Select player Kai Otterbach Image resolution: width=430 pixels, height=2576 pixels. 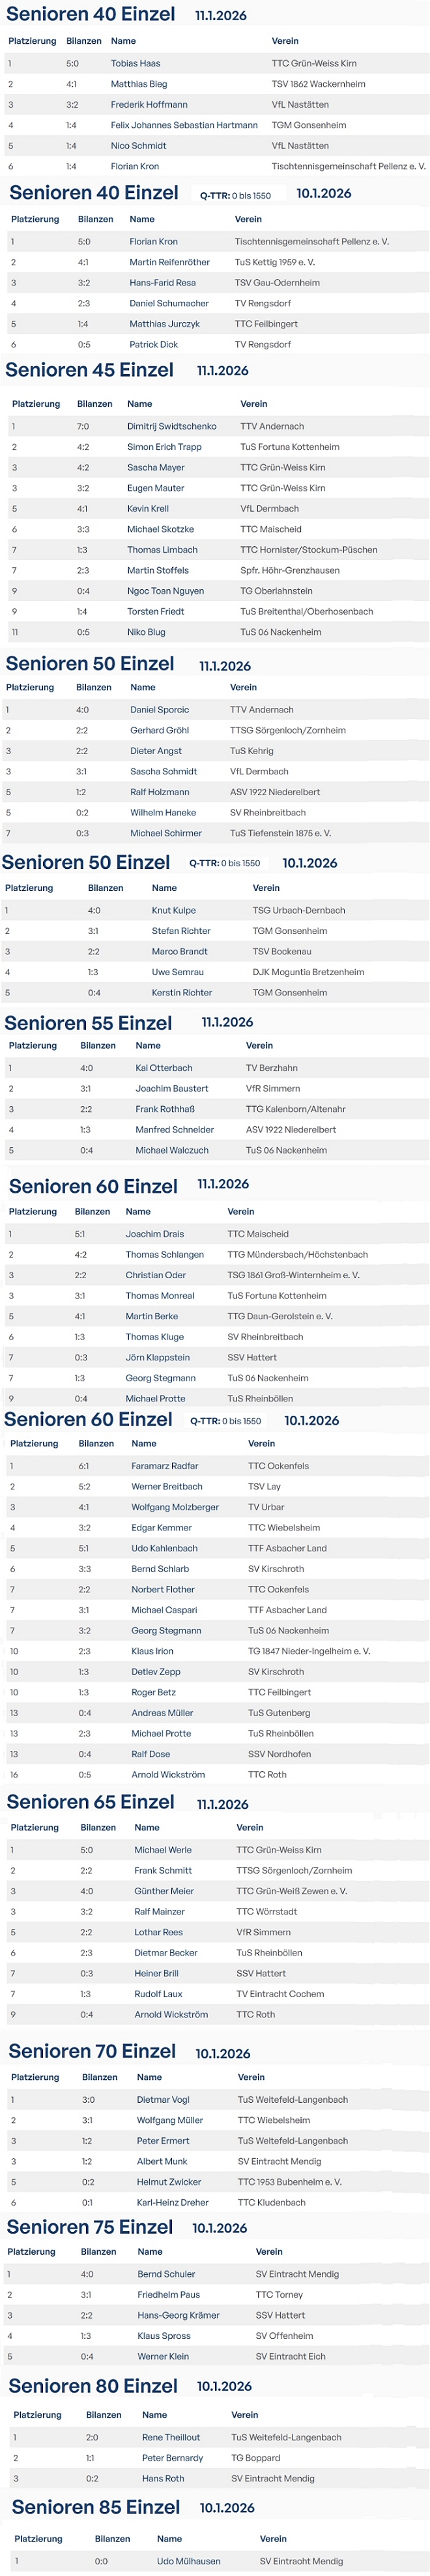point(164,1068)
